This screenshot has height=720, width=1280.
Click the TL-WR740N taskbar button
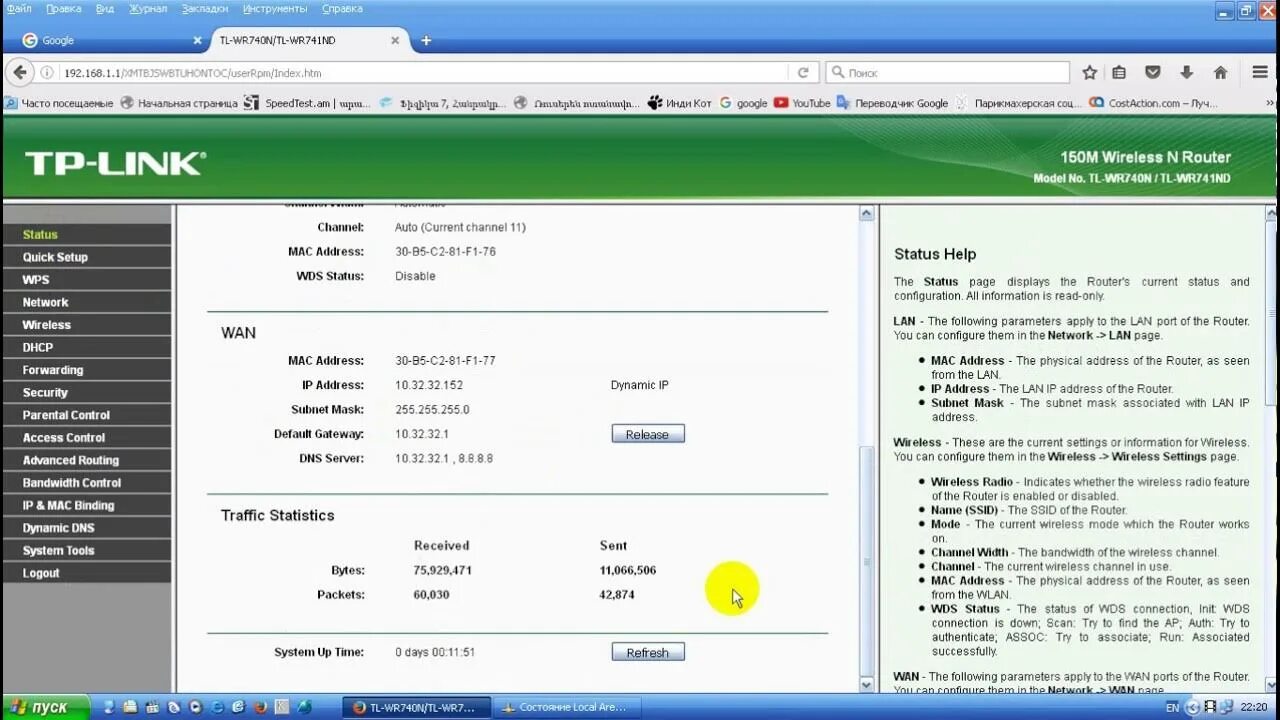tap(417, 707)
